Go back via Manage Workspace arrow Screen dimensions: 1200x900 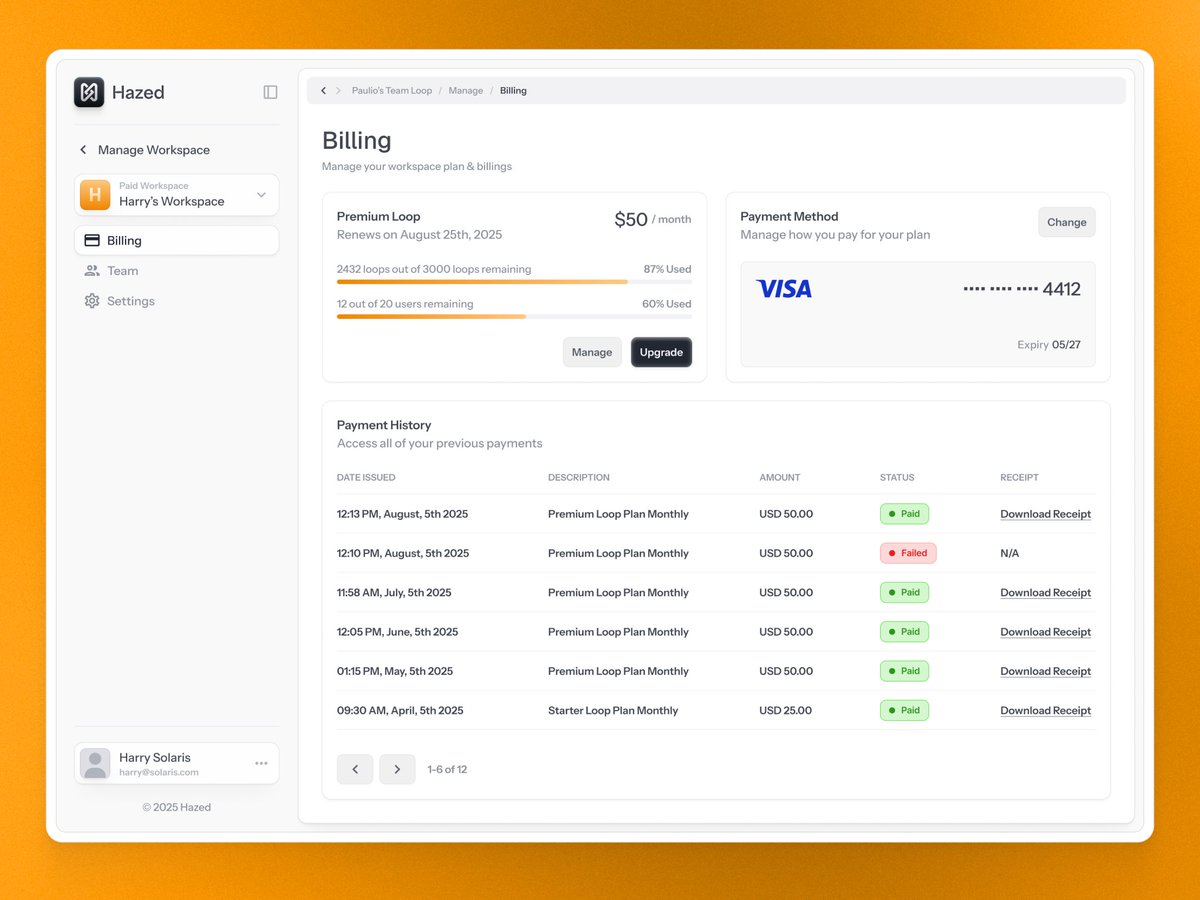83,150
